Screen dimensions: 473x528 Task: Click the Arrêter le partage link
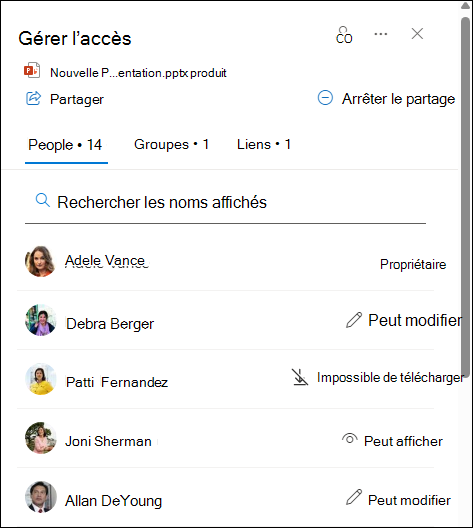(x=398, y=99)
